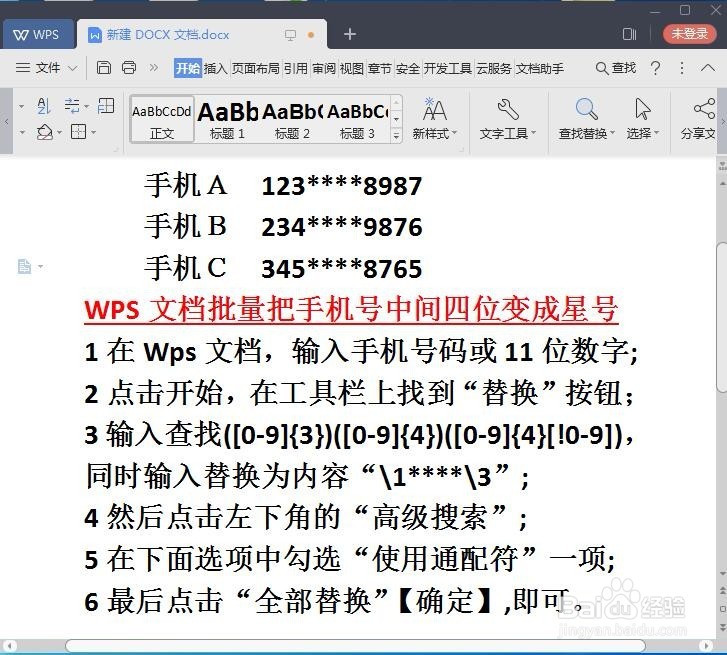This screenshot has width=727, height=655.
Task: Apply the 标题 1 style
Action: point(227,120)
